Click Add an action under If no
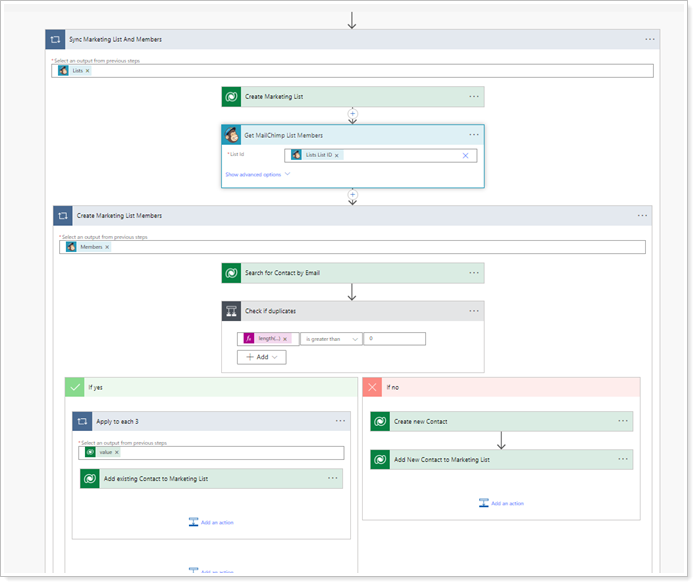 pyautogui.click(x=501, y=503)
